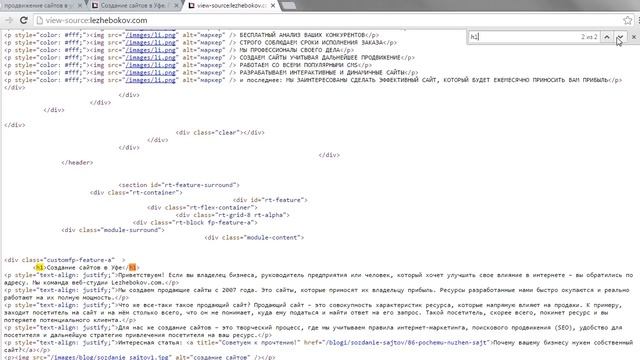
Task: Click div class 'clear' line
Action: [220, 133]
